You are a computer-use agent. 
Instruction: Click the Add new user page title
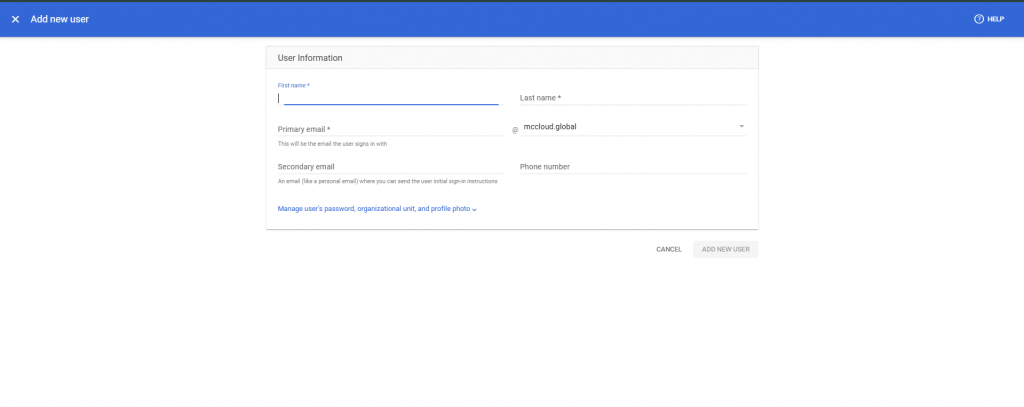[x=59, y=19]
